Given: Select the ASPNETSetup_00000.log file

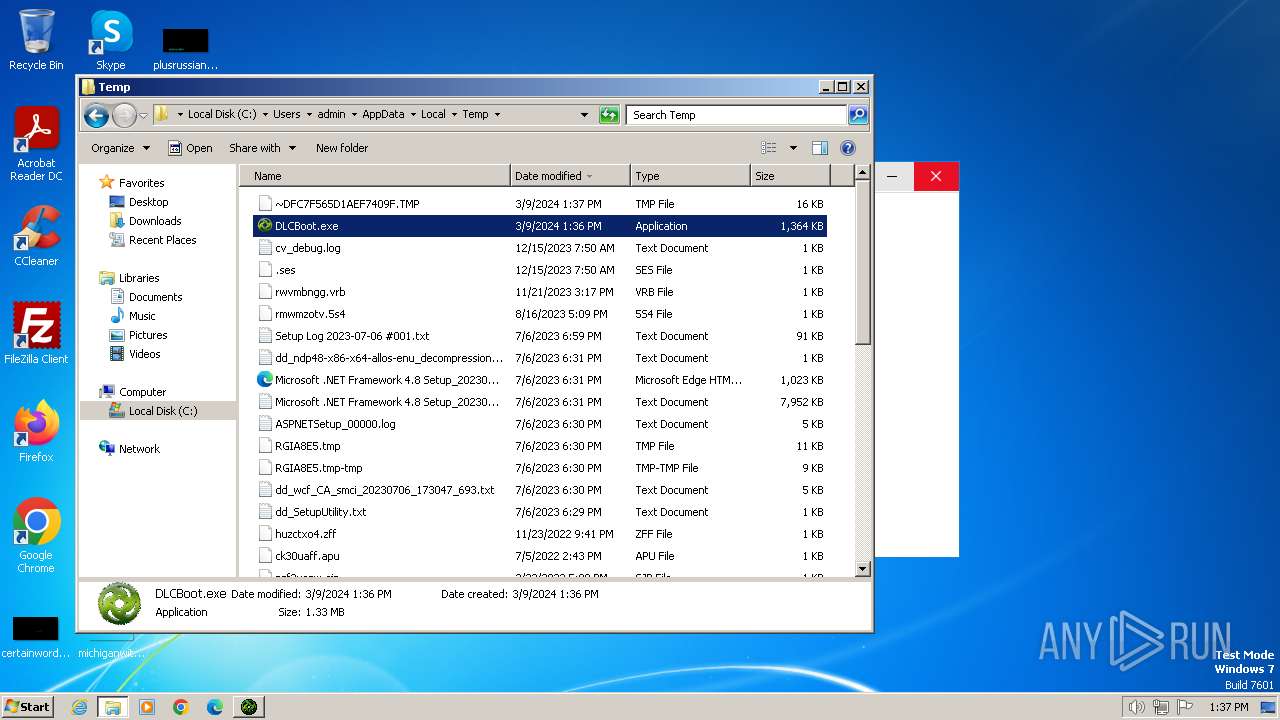Looking at the screenshot, I should click(540, 424).
